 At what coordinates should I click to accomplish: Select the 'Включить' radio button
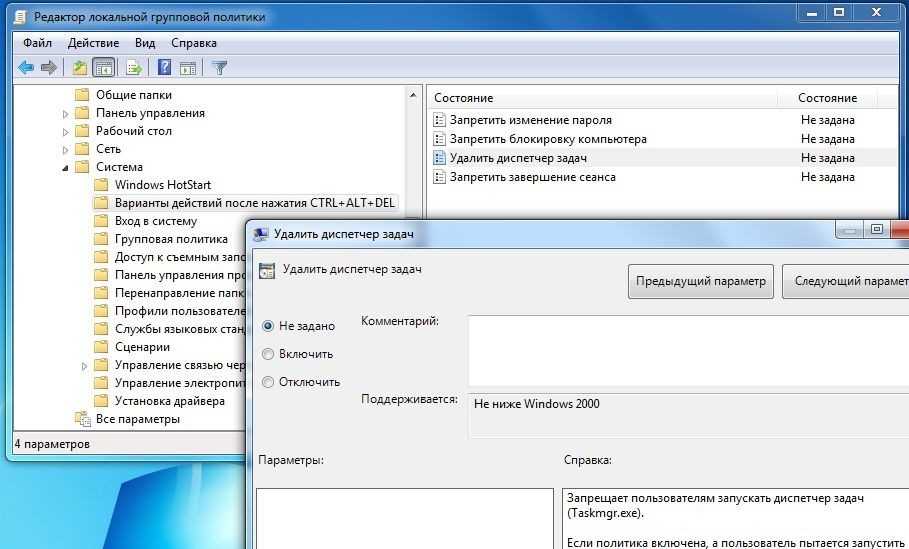click(268, 354)
